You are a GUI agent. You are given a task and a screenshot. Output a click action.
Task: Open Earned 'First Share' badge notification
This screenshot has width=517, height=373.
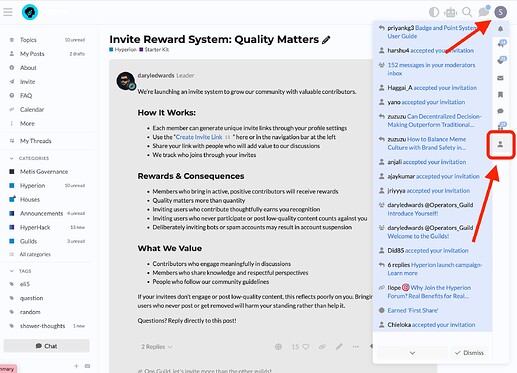click(432, 311)
